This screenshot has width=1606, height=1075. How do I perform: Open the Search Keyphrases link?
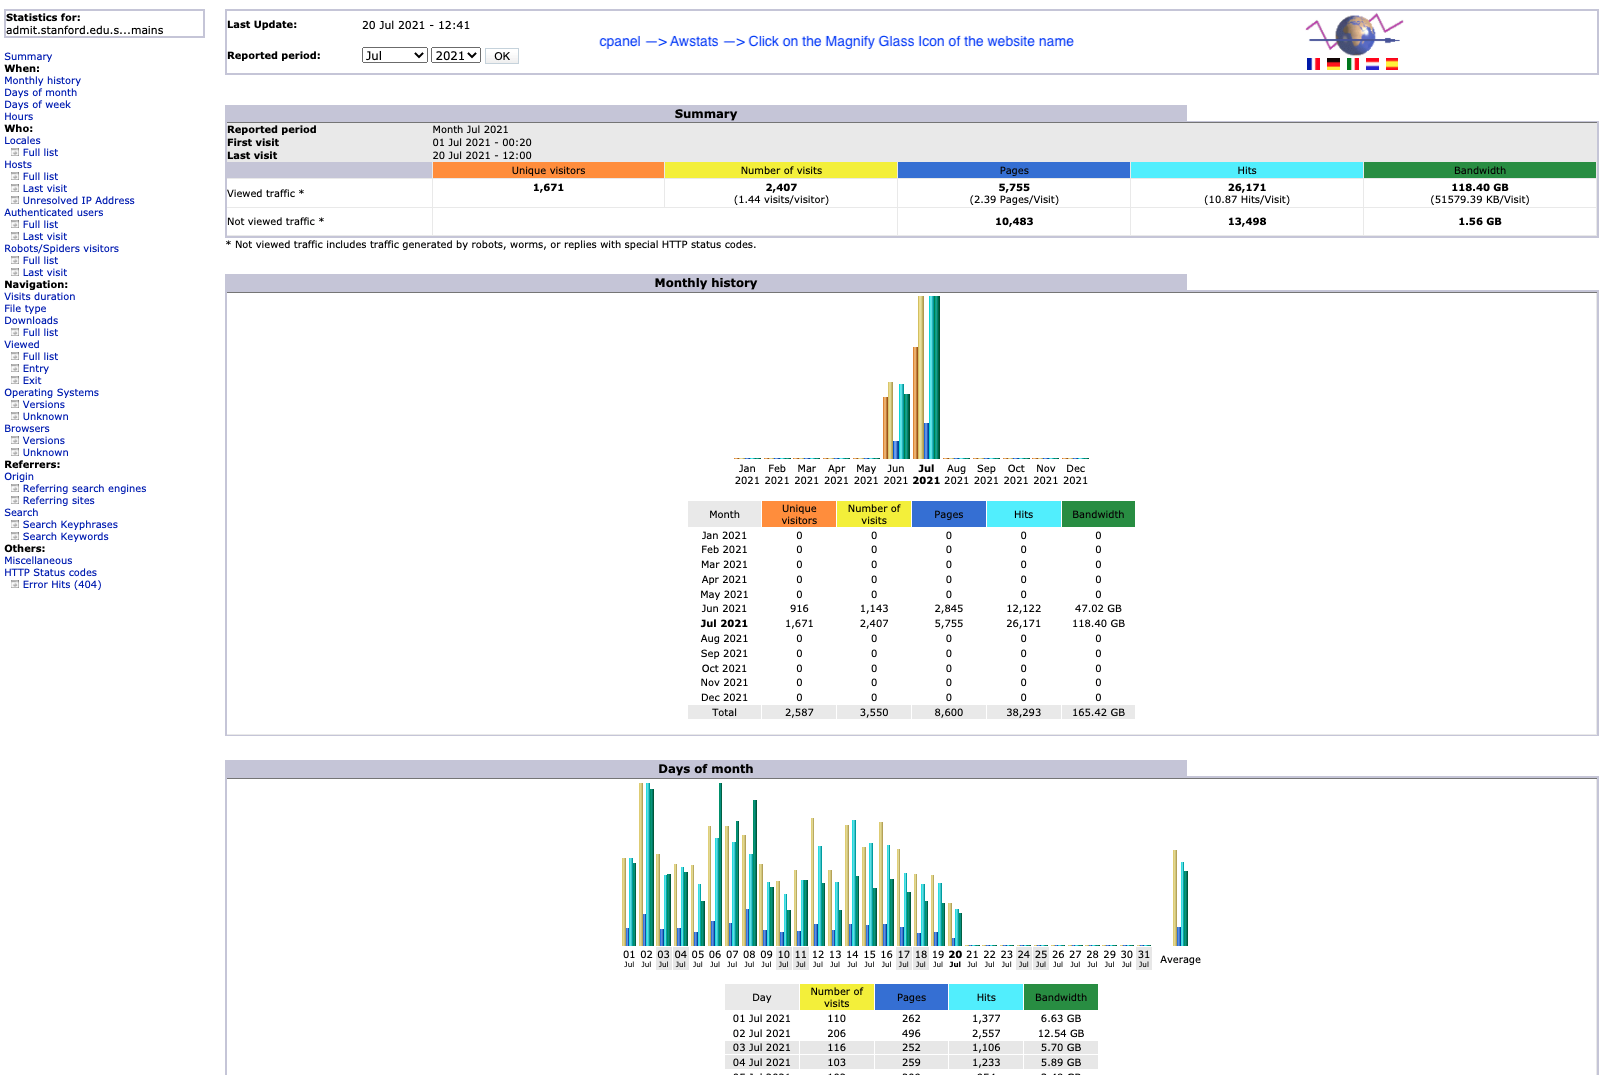pos(70,525)
